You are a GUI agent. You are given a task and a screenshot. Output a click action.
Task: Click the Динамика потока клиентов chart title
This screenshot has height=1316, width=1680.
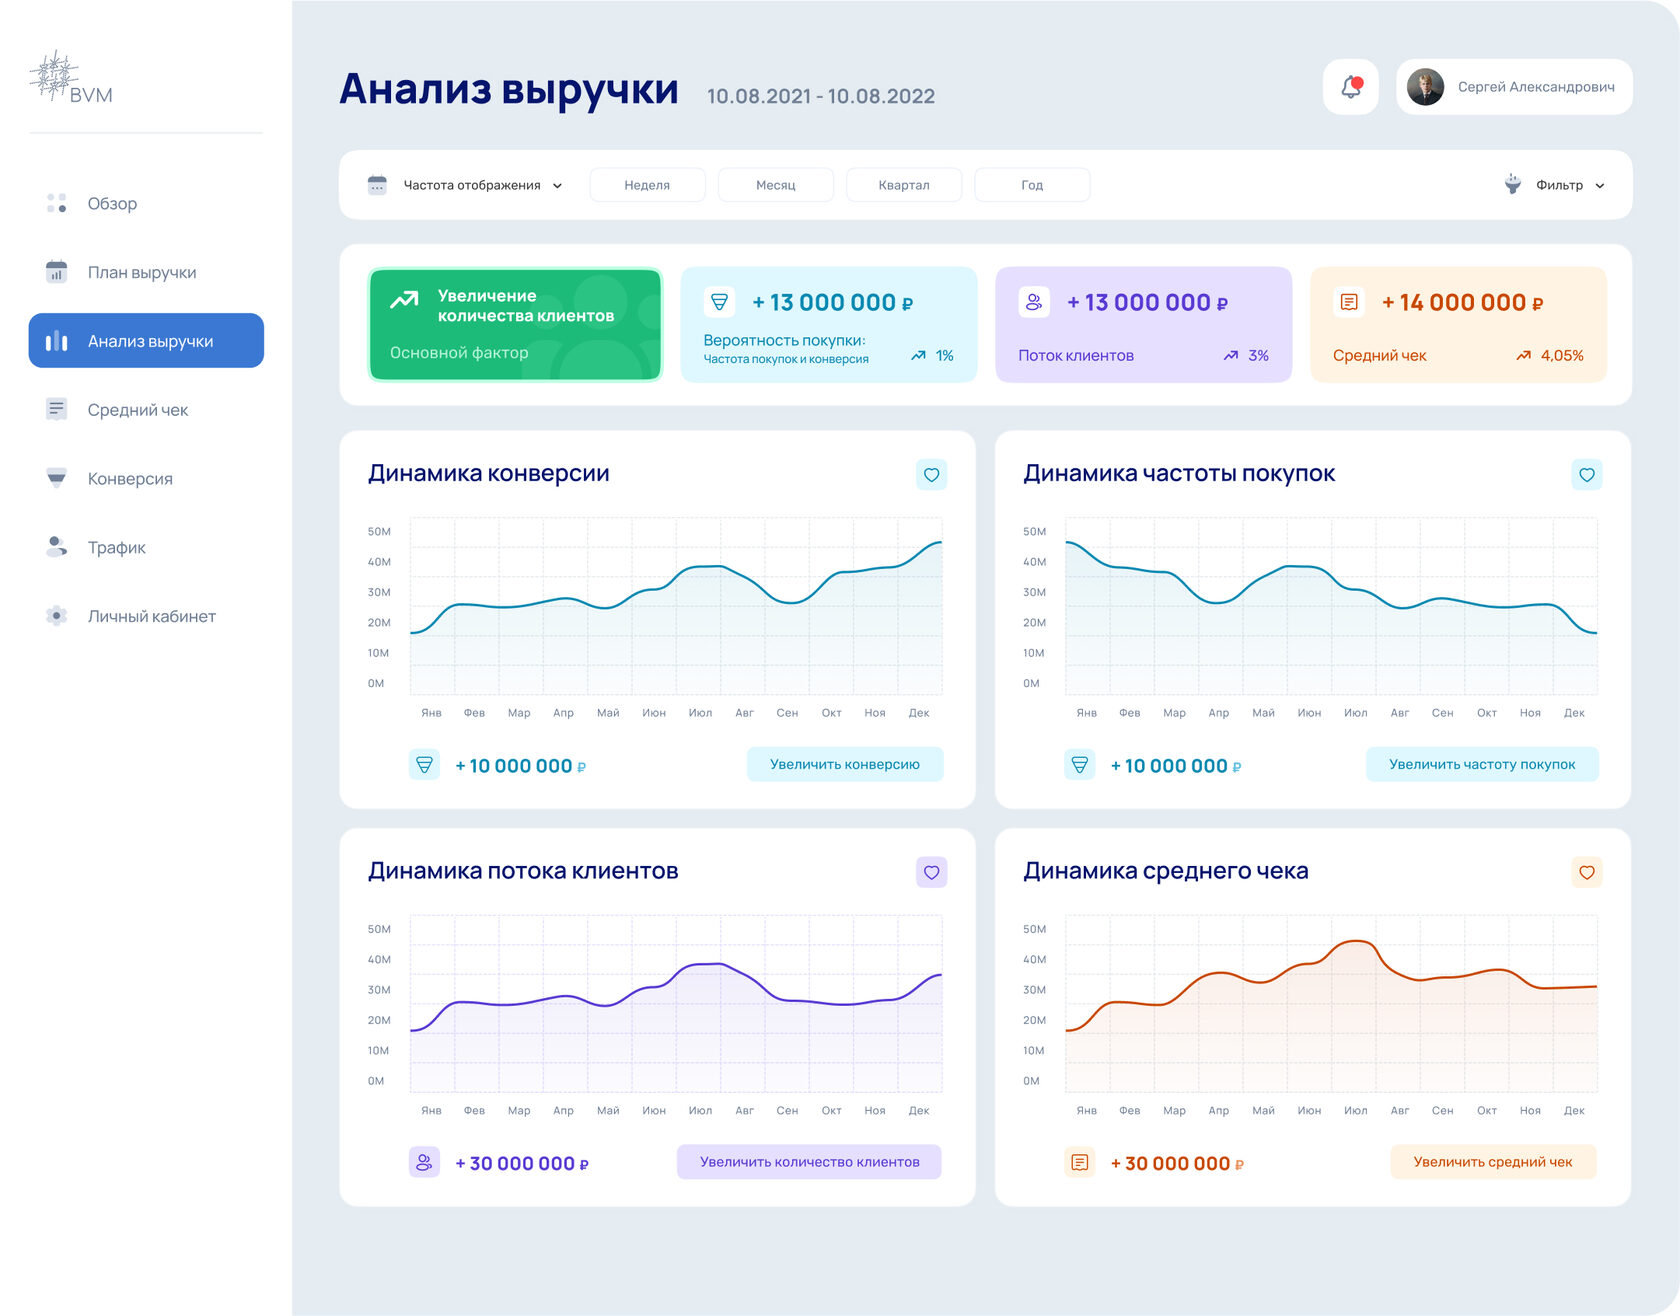pyautogui.click(x=523, y=871)
